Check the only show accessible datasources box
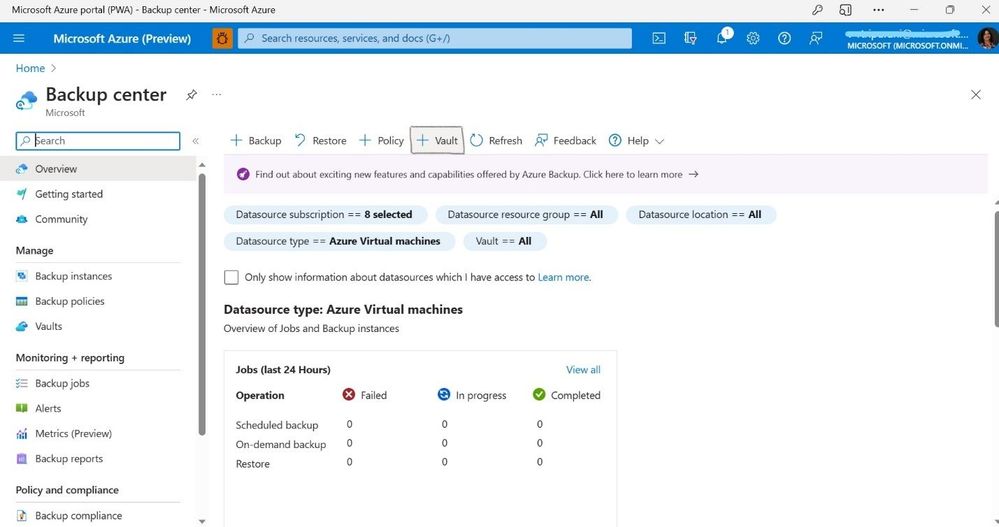 [x=231, y=277]
